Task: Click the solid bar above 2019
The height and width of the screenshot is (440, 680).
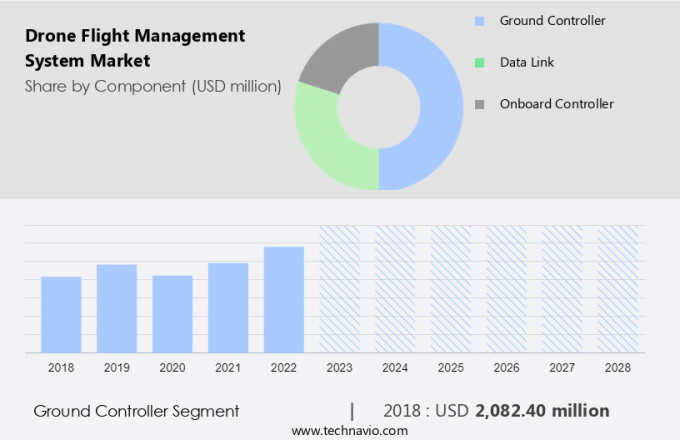Action: pyautogui.click(x=117, y=308)
